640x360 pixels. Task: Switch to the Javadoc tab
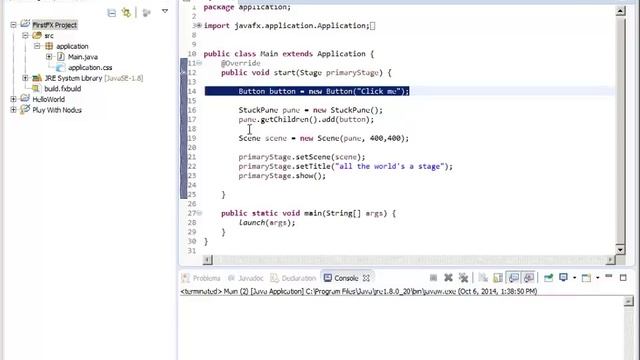245,278
